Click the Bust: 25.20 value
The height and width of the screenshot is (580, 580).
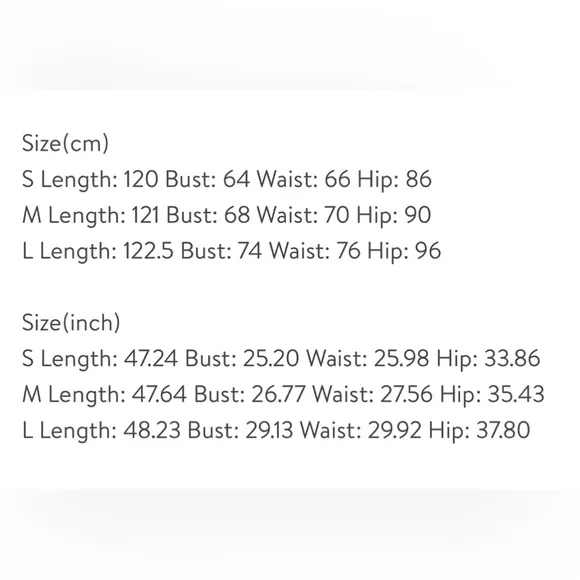[x=242, y=358]
